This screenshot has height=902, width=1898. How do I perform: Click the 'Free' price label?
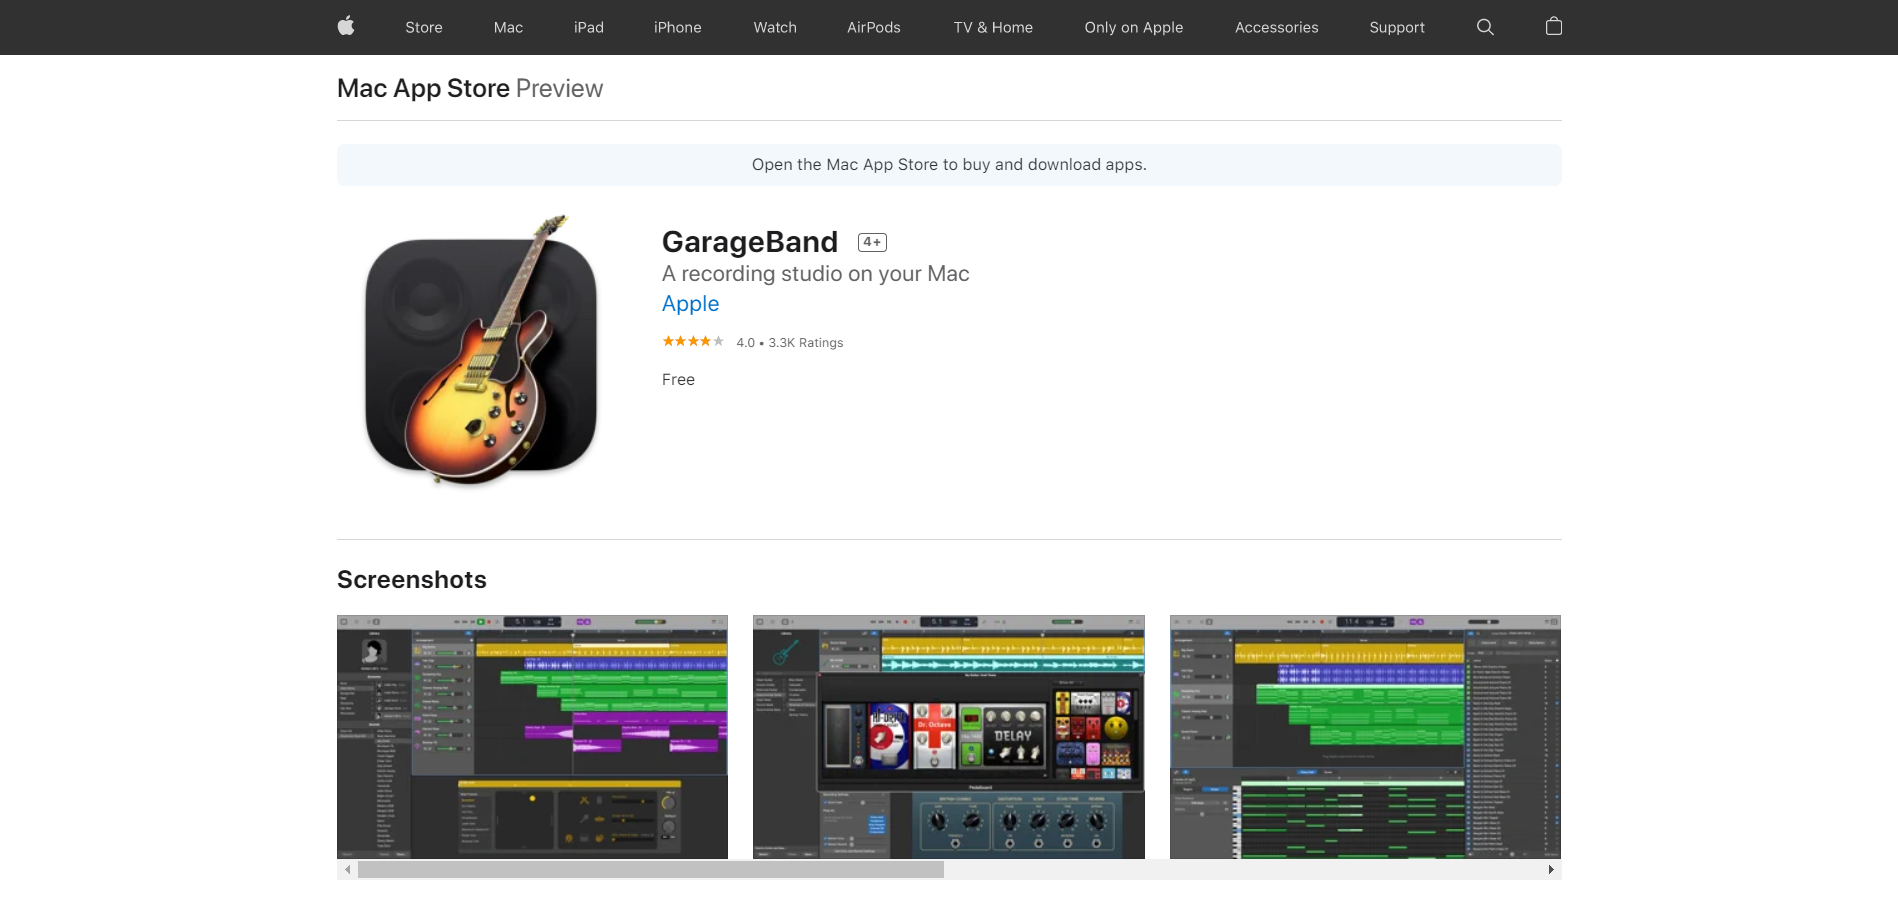pyautogui.click(x=678, y=380)
